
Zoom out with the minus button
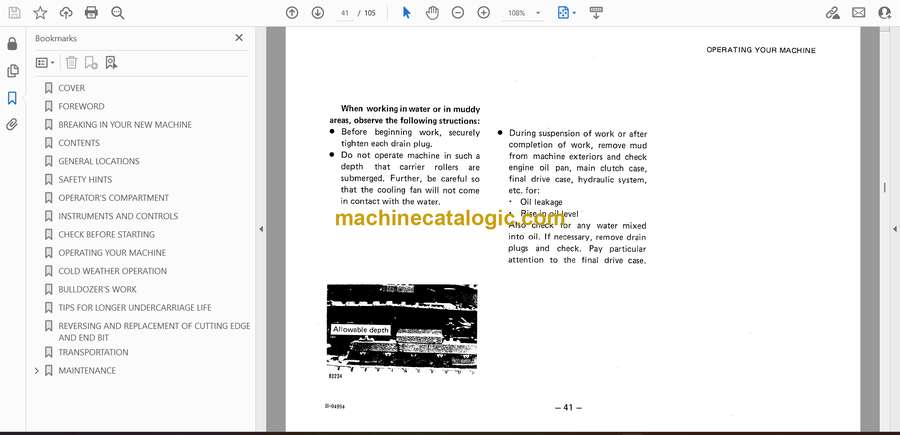[x=457, y=13]
